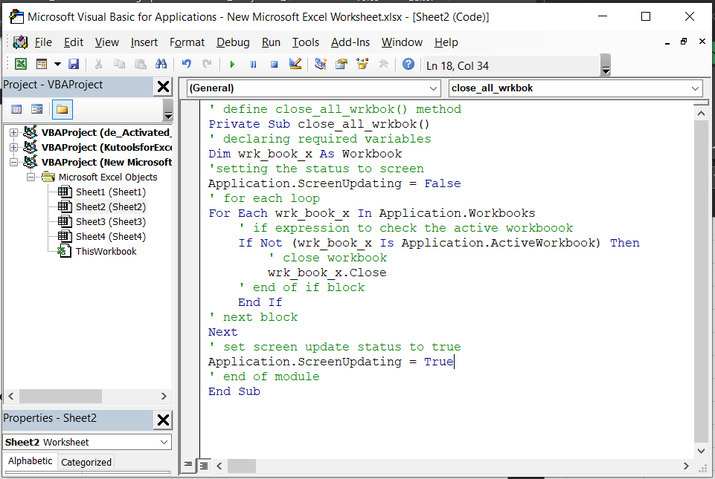Close the Properties pane with its X button
The image size is (715, 479).
point(163,419)
